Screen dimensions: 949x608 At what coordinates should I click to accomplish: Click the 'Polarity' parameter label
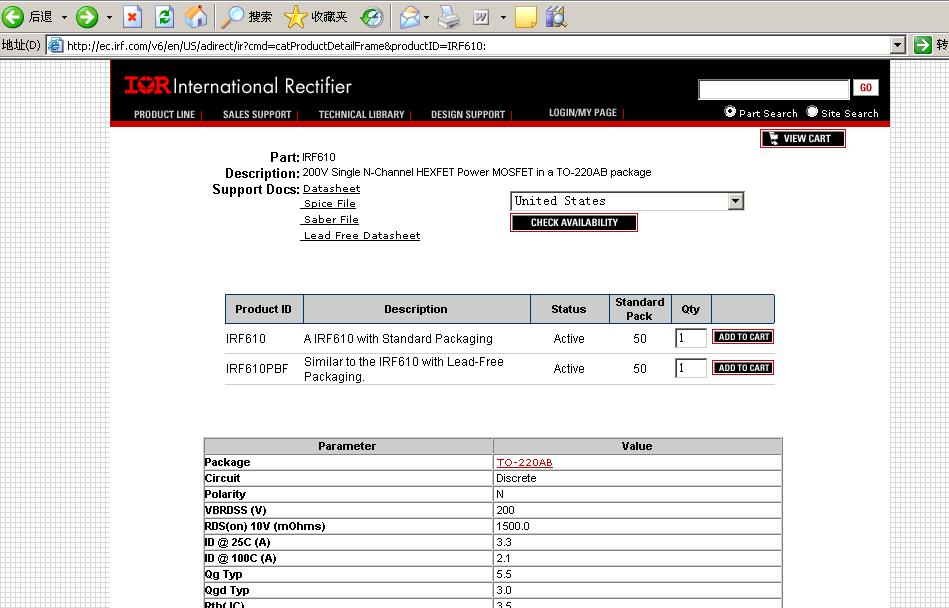tap(225, 494)
